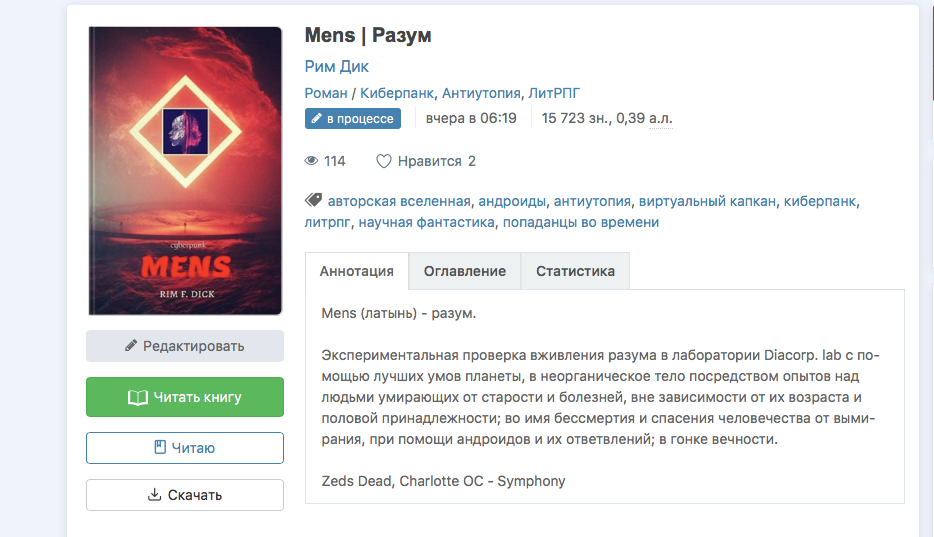Click the green Читать книгу button
Viewport: 934px width, 537px height.
click(x=185, y=397)
